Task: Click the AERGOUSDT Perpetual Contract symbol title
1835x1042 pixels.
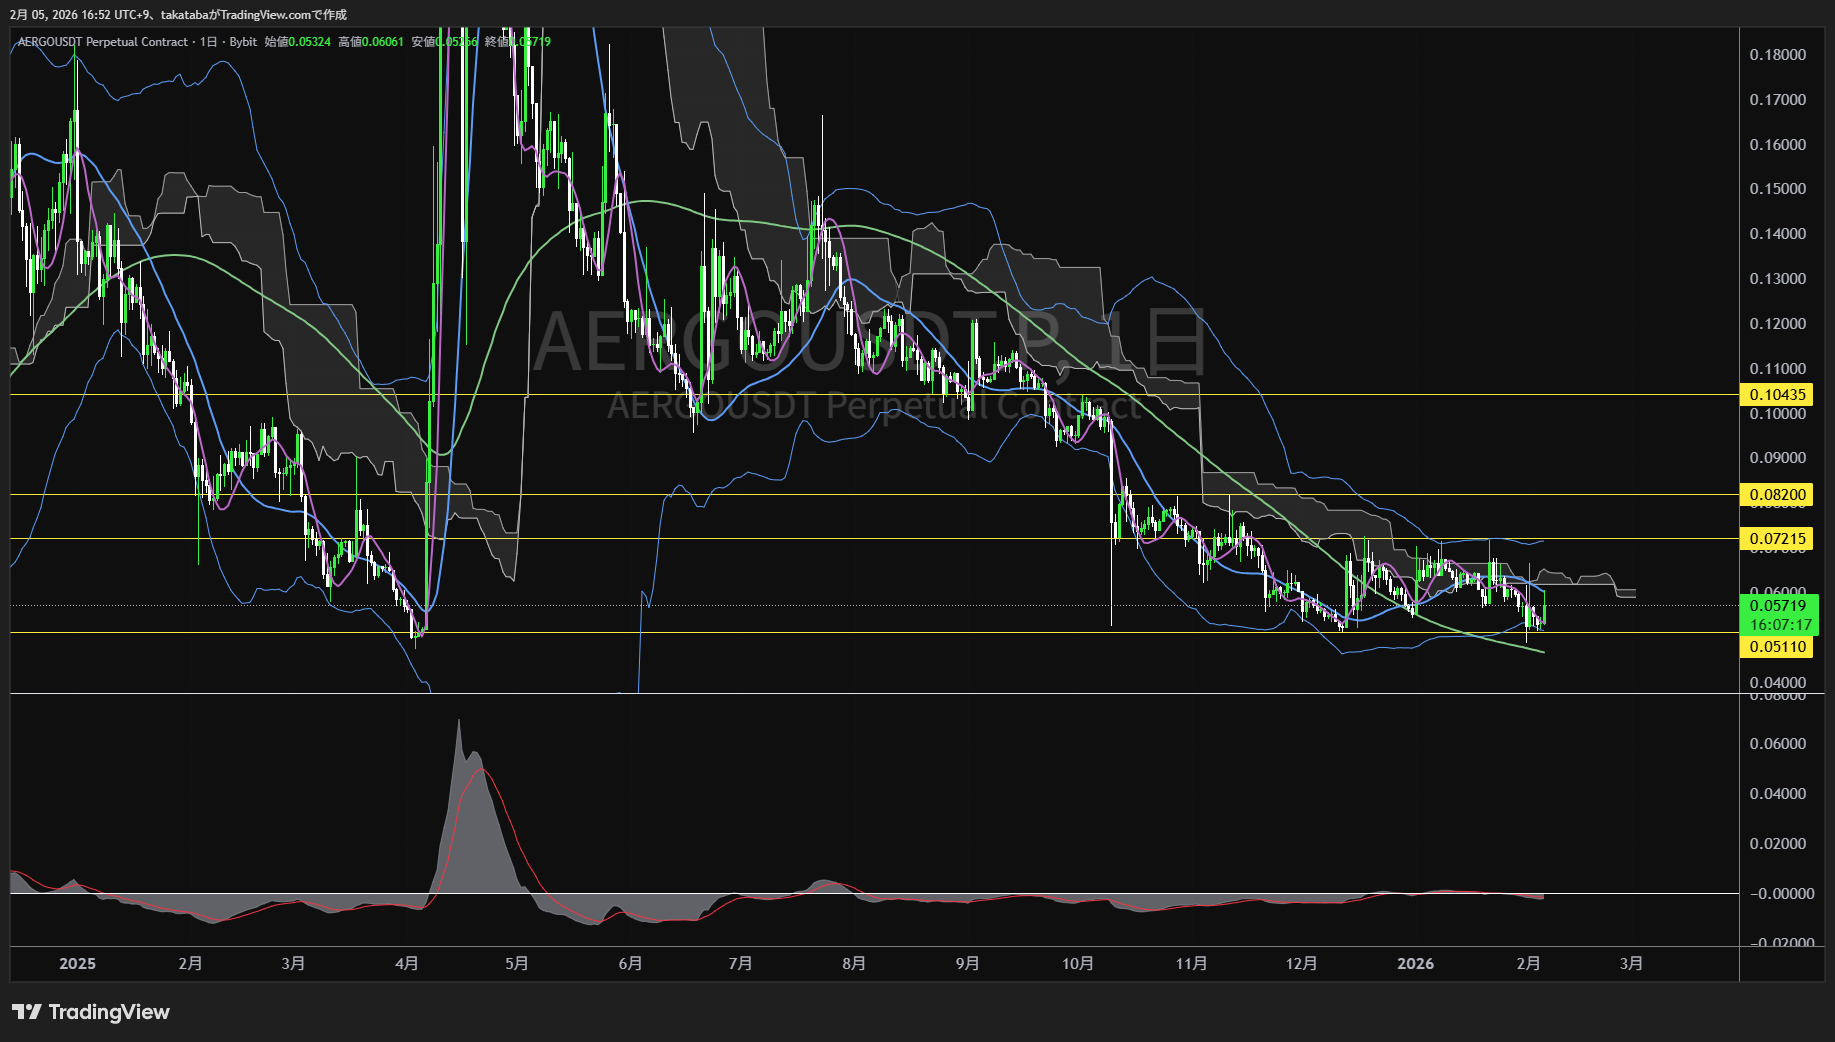Action: (102, 42)
